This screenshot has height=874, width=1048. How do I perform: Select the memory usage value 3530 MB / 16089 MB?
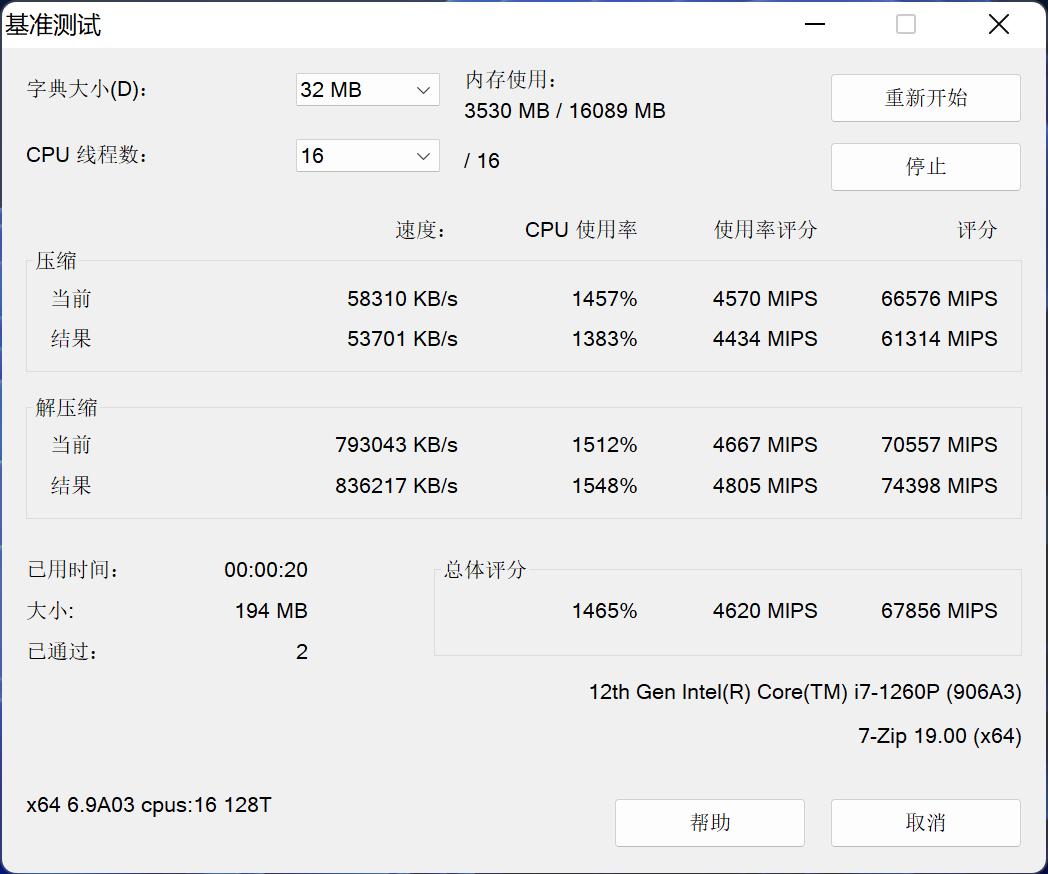click(564, 111)
